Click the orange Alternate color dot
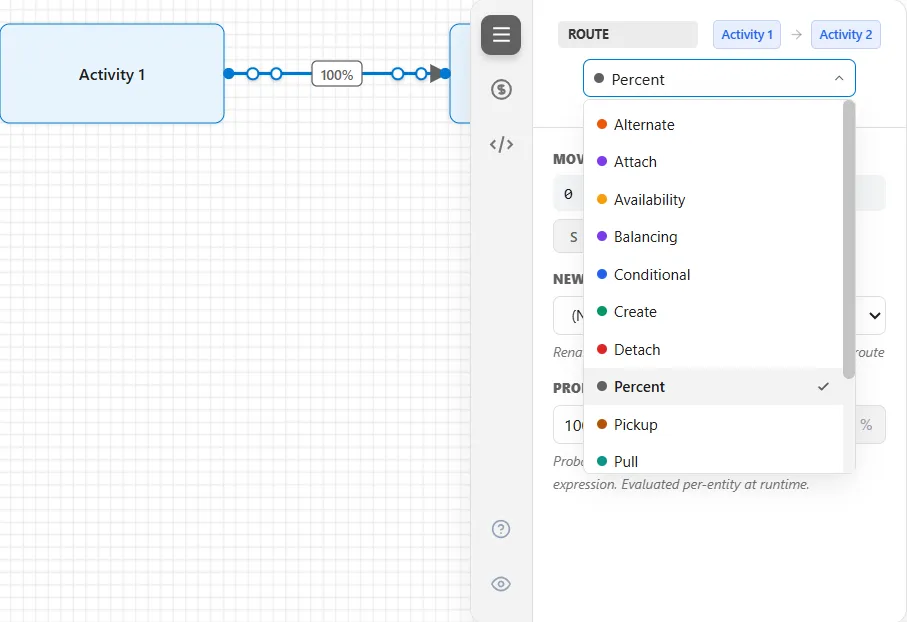 pyautogui.click(x=602, y=124)
